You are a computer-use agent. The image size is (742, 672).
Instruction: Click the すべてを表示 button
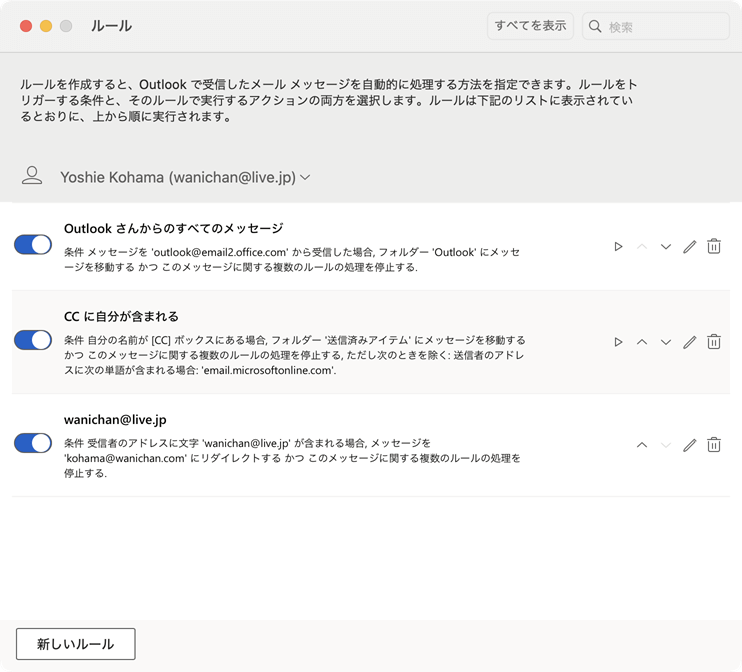530,26
